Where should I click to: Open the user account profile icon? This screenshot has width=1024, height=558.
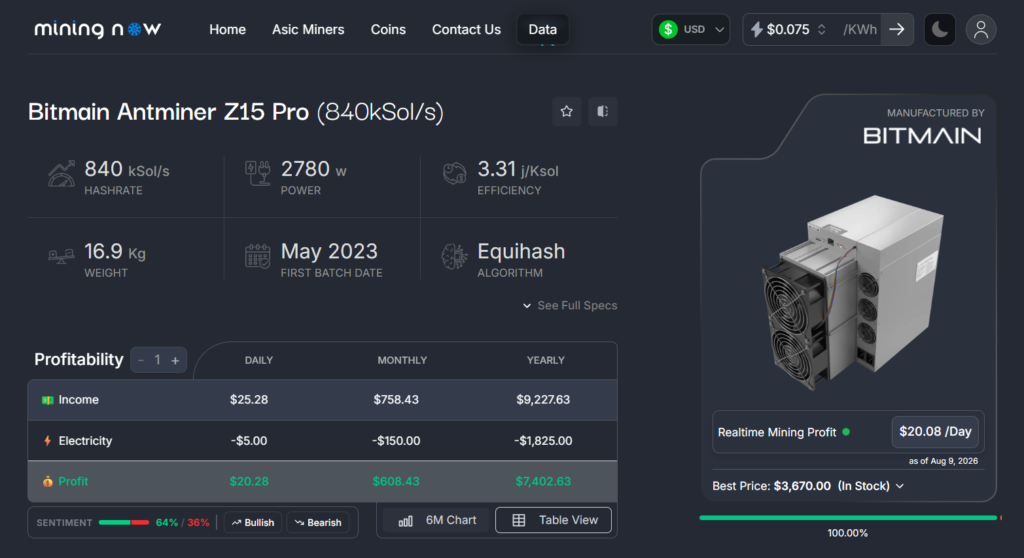coord(980,29)
